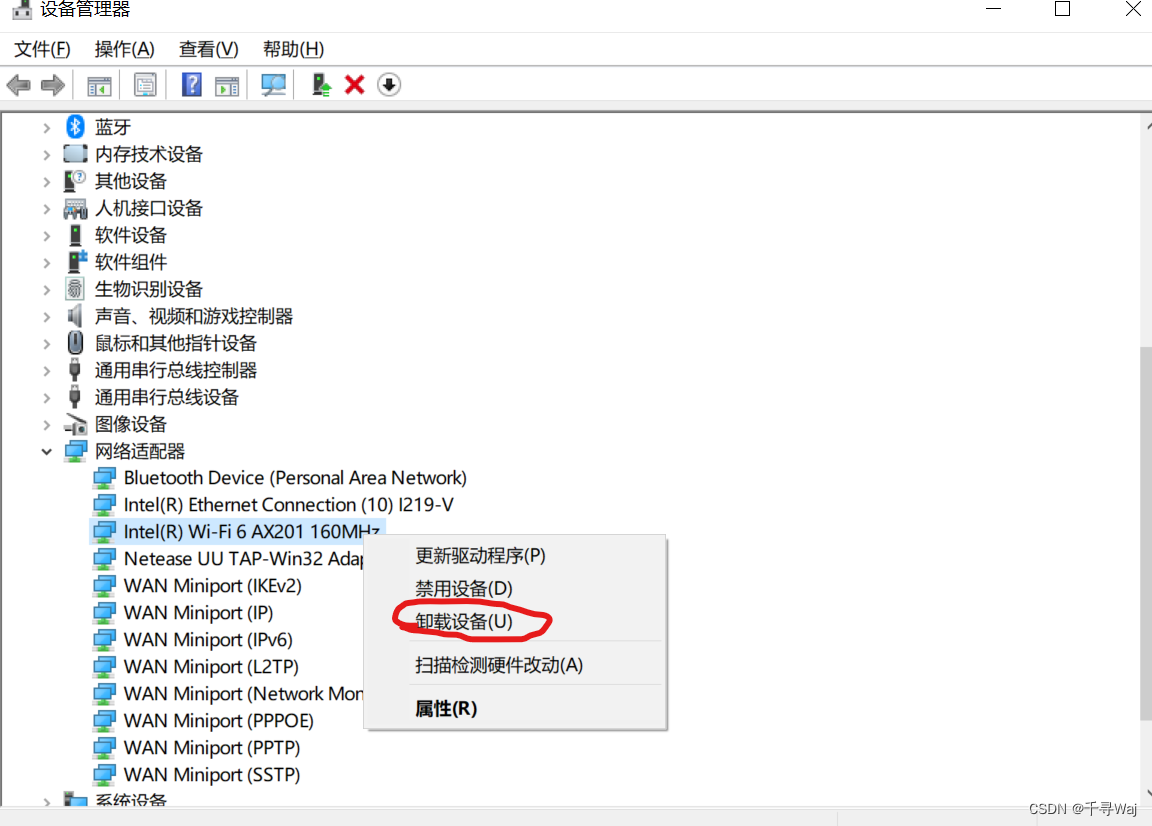
Task: Select the 软件设备 category icon
Action: point(75,235)
